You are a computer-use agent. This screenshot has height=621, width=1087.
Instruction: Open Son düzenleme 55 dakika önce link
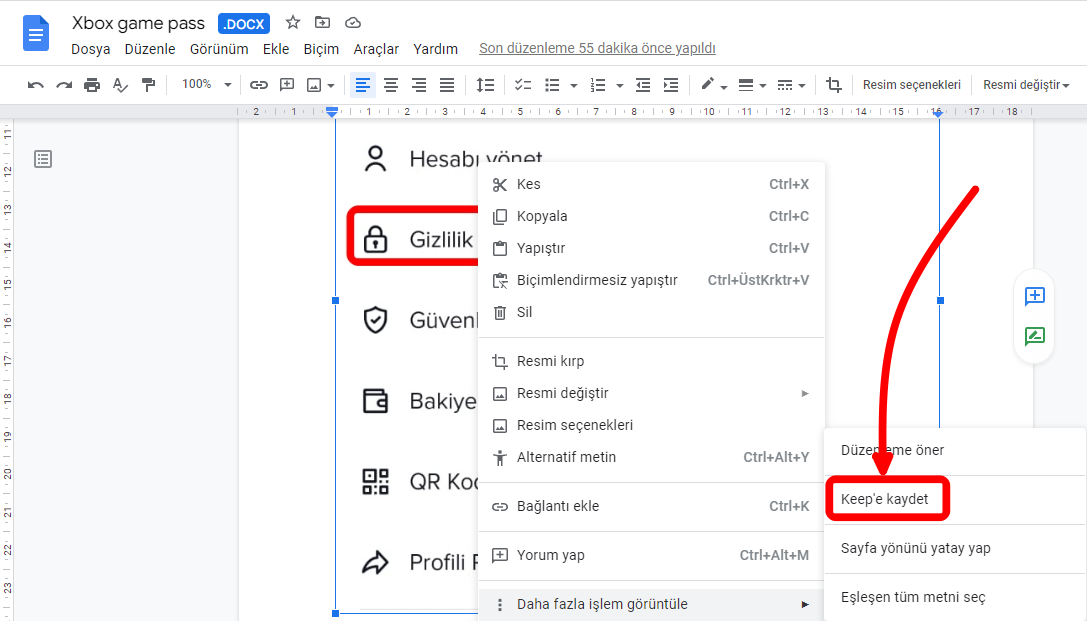coord(597,48)
